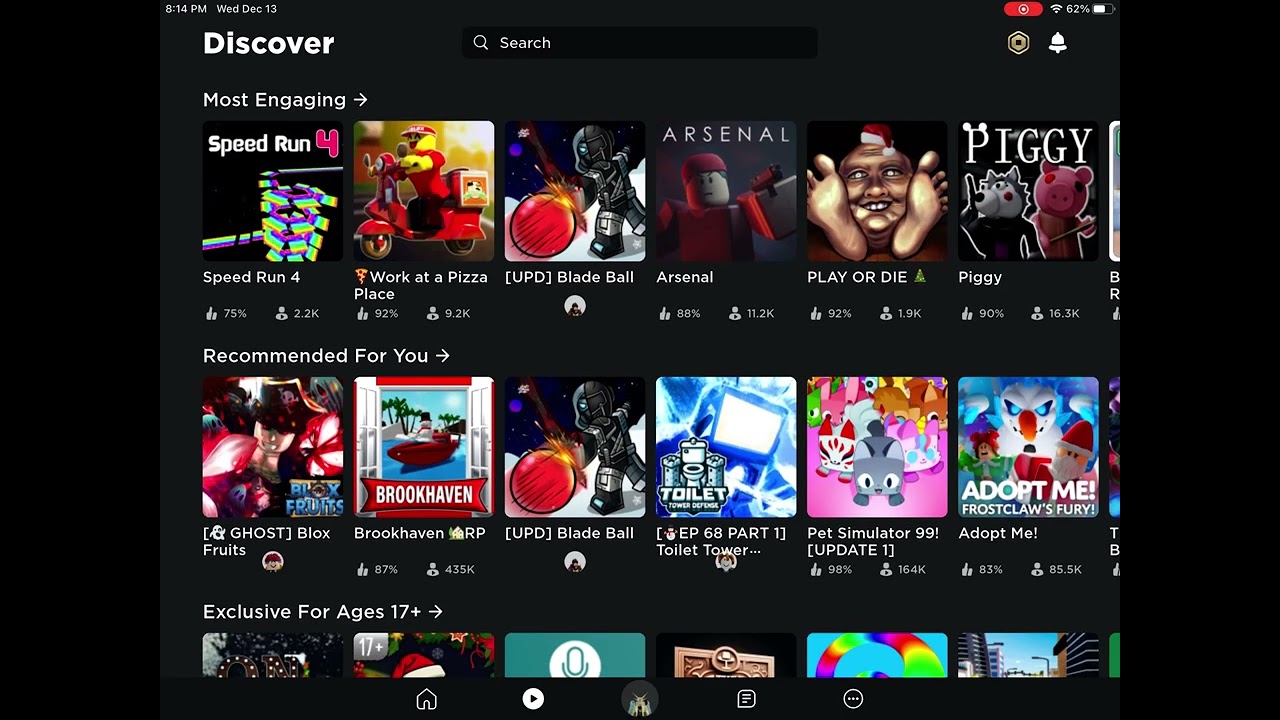The width and height of the screenshot is (1280, 720).
Task: Click the 16.3K player count under Piggy
Action: [1064, 313]
